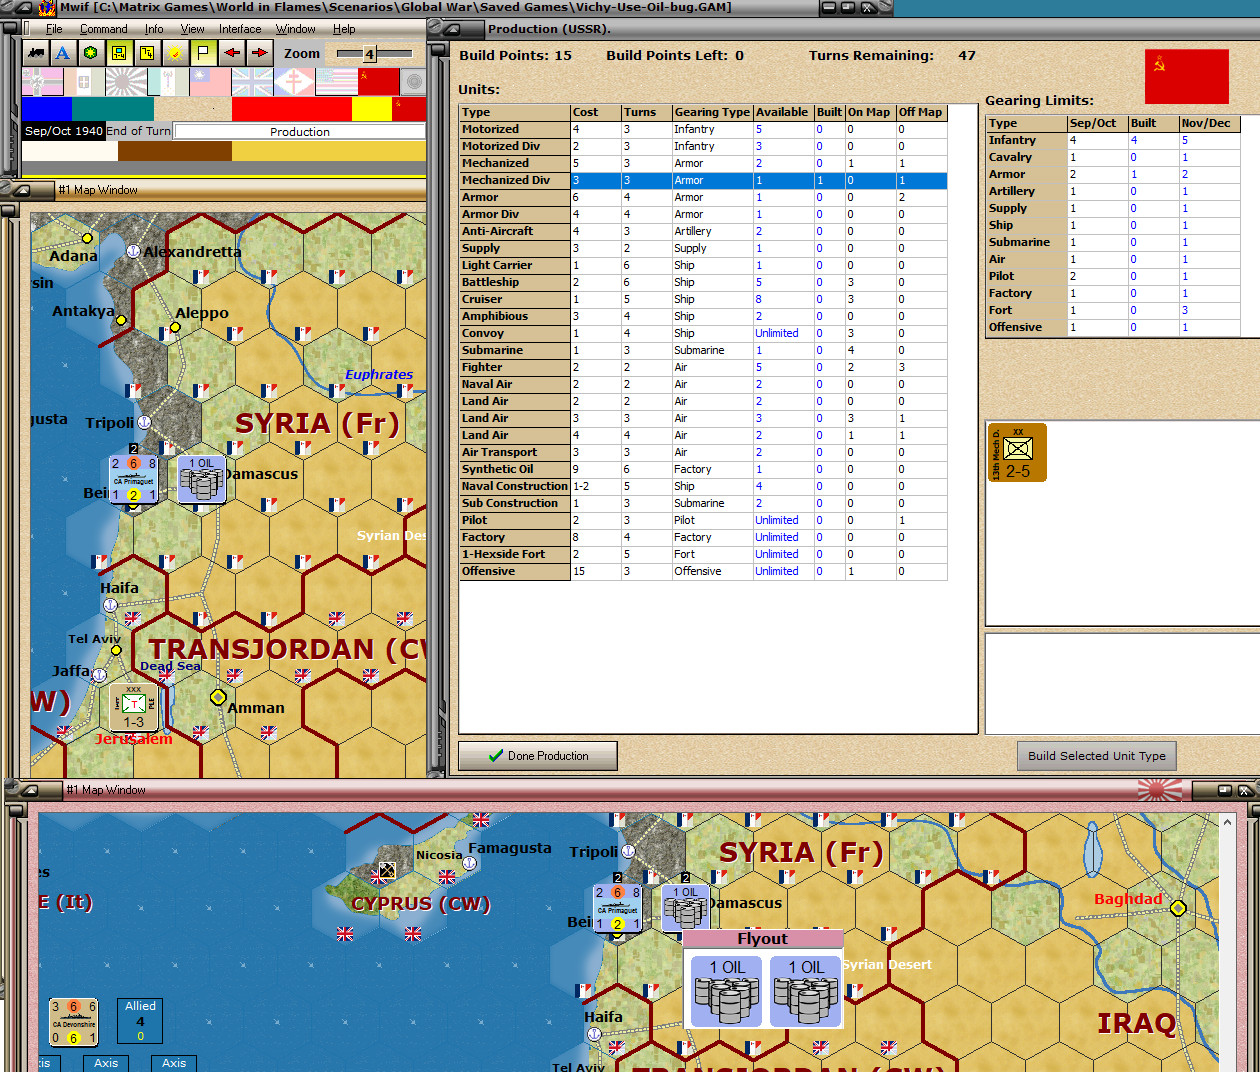Open the Interface menu

[x=239, y=29]
